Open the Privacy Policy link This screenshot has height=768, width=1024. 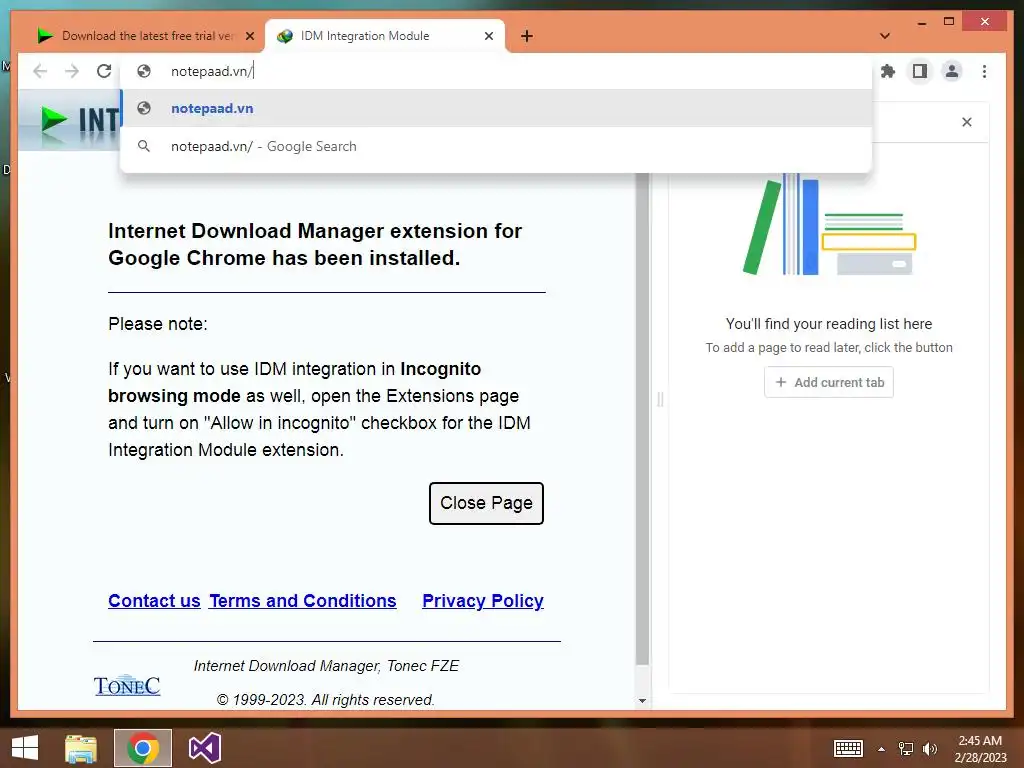[x=483, y=601]
